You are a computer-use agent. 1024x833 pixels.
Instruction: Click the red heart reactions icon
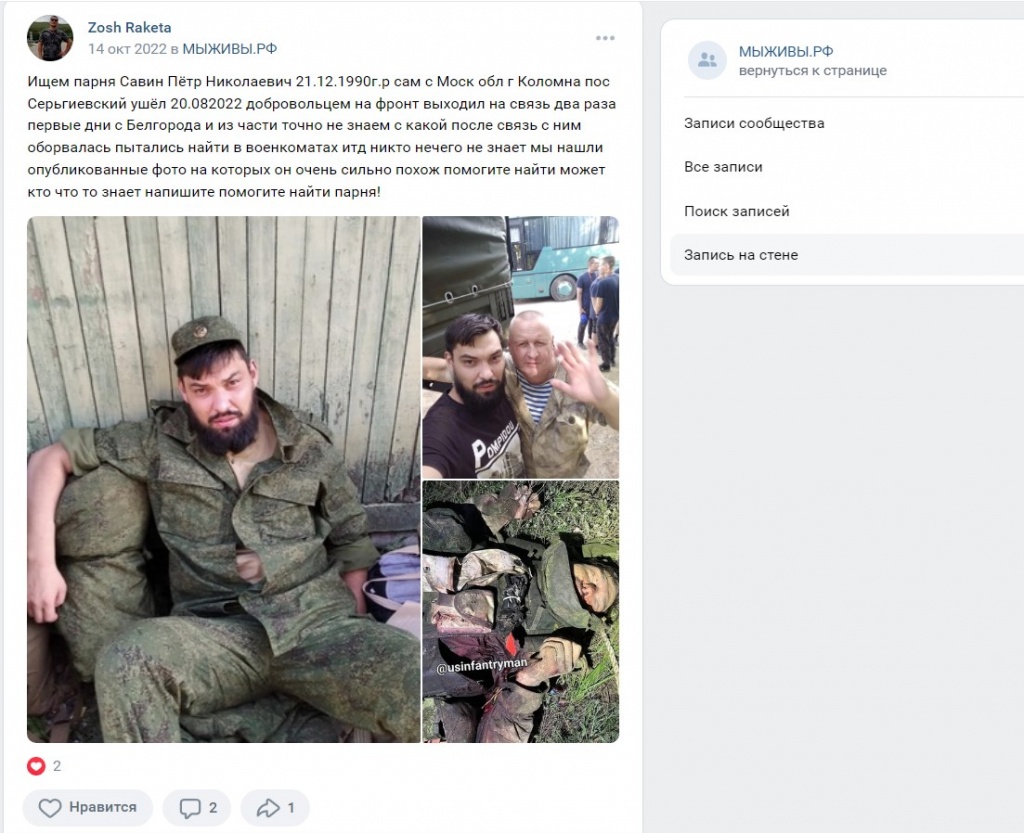tap(36, 766)
